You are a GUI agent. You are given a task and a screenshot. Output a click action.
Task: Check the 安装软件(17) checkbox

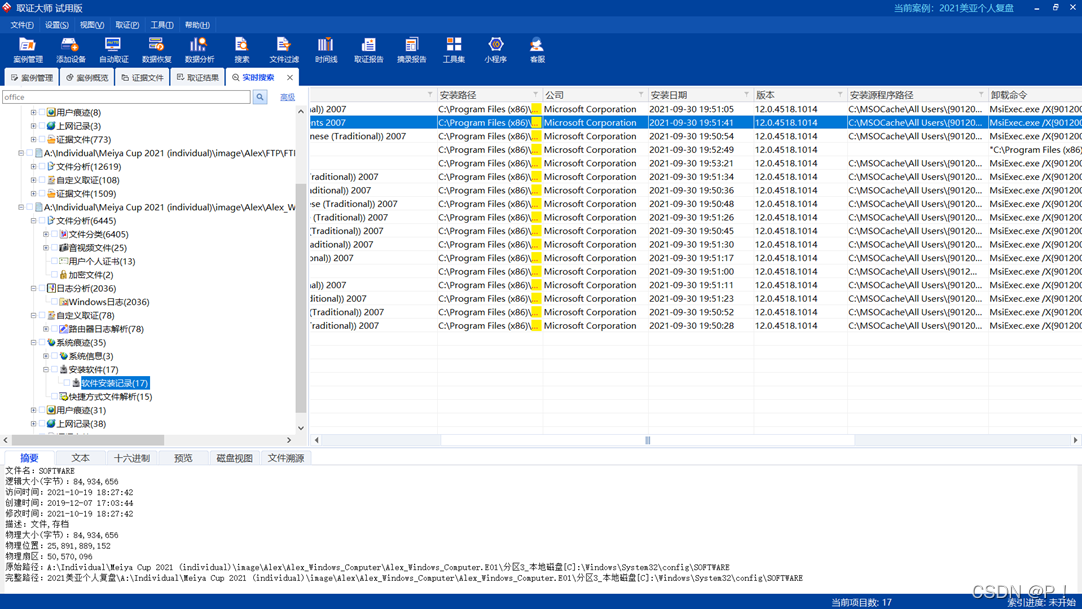point(55,370)
